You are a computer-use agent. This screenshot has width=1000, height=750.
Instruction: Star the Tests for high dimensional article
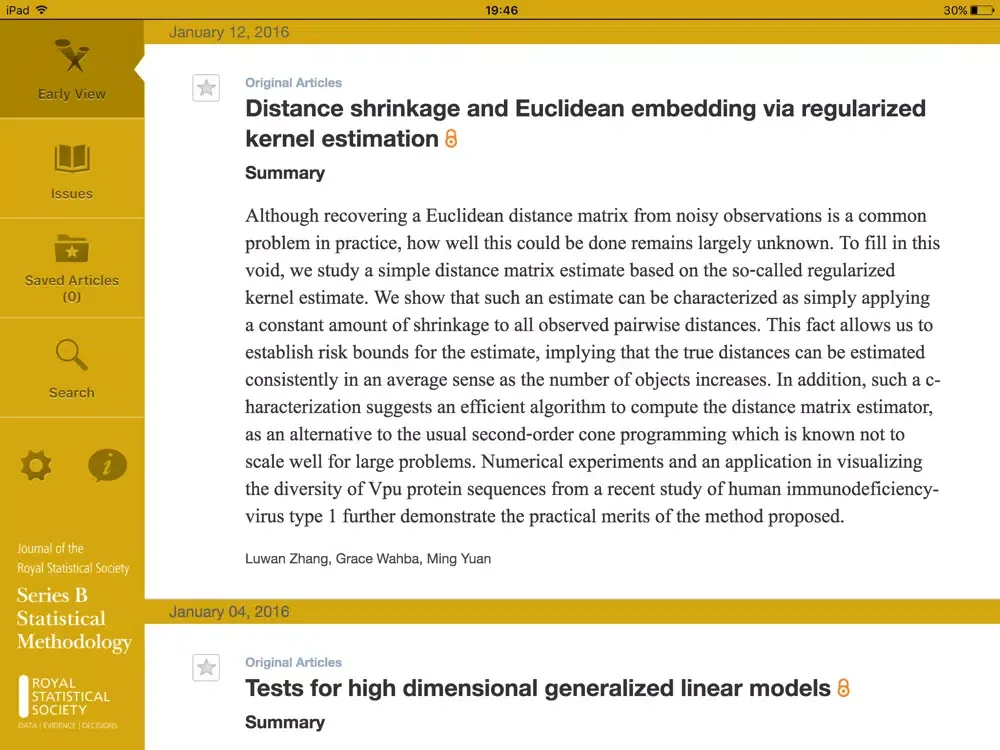[x=206, y=668]
